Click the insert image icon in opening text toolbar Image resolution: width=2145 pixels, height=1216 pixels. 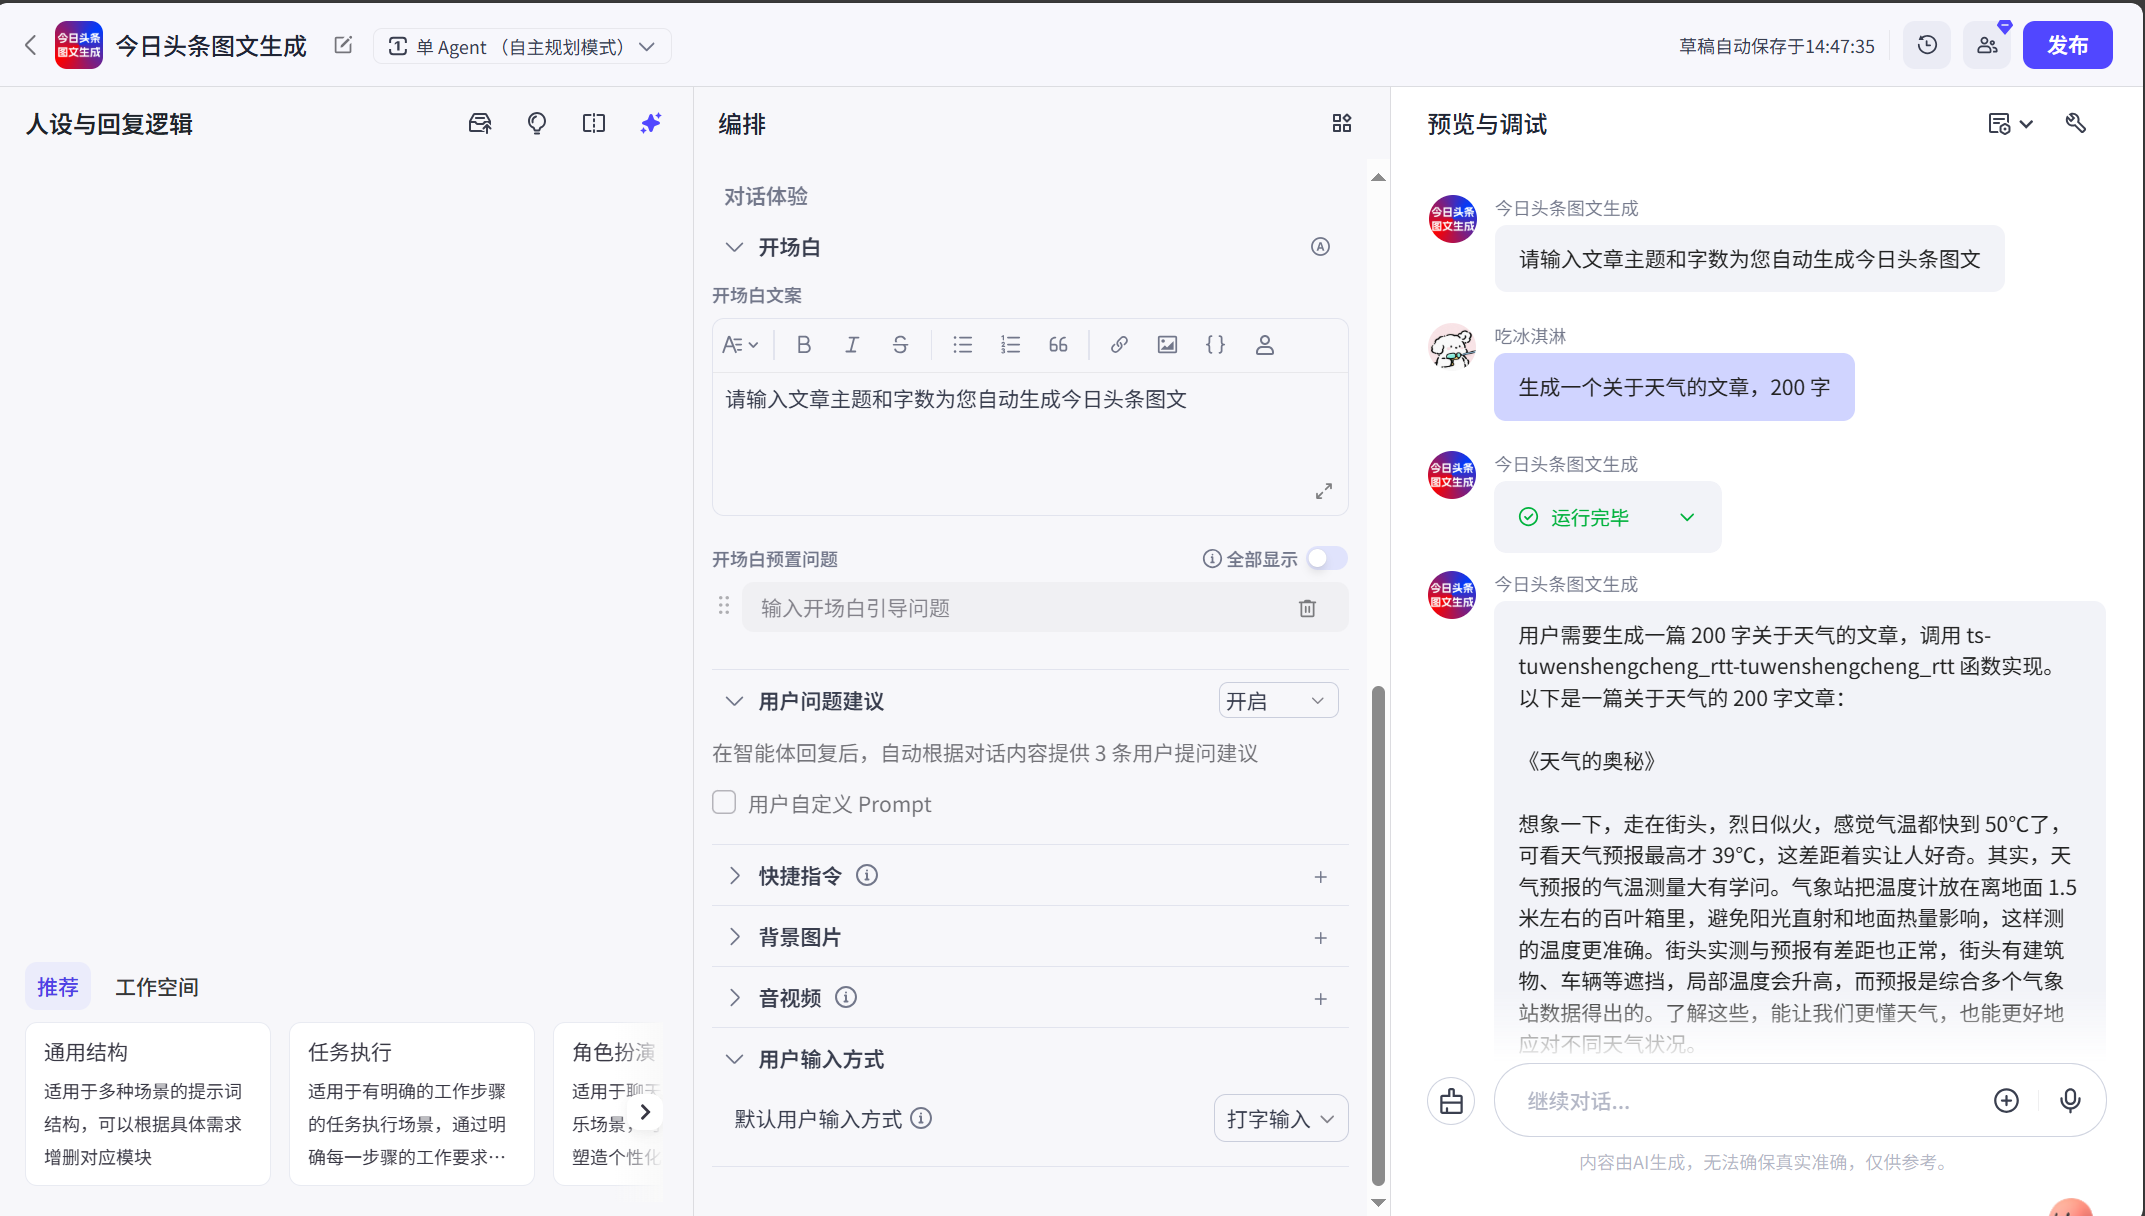pos(1166,344)
